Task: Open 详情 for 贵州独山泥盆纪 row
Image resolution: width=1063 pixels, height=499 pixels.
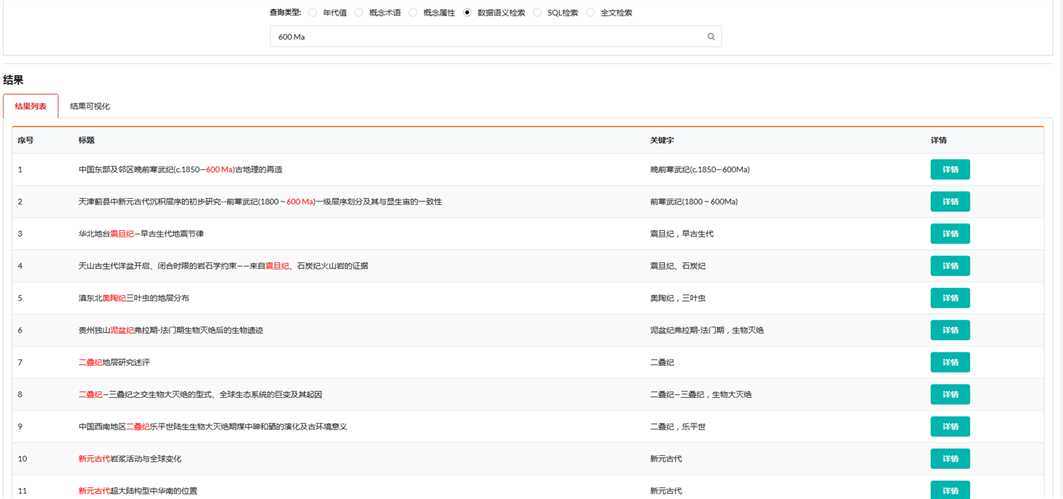Action: point(950,330)
